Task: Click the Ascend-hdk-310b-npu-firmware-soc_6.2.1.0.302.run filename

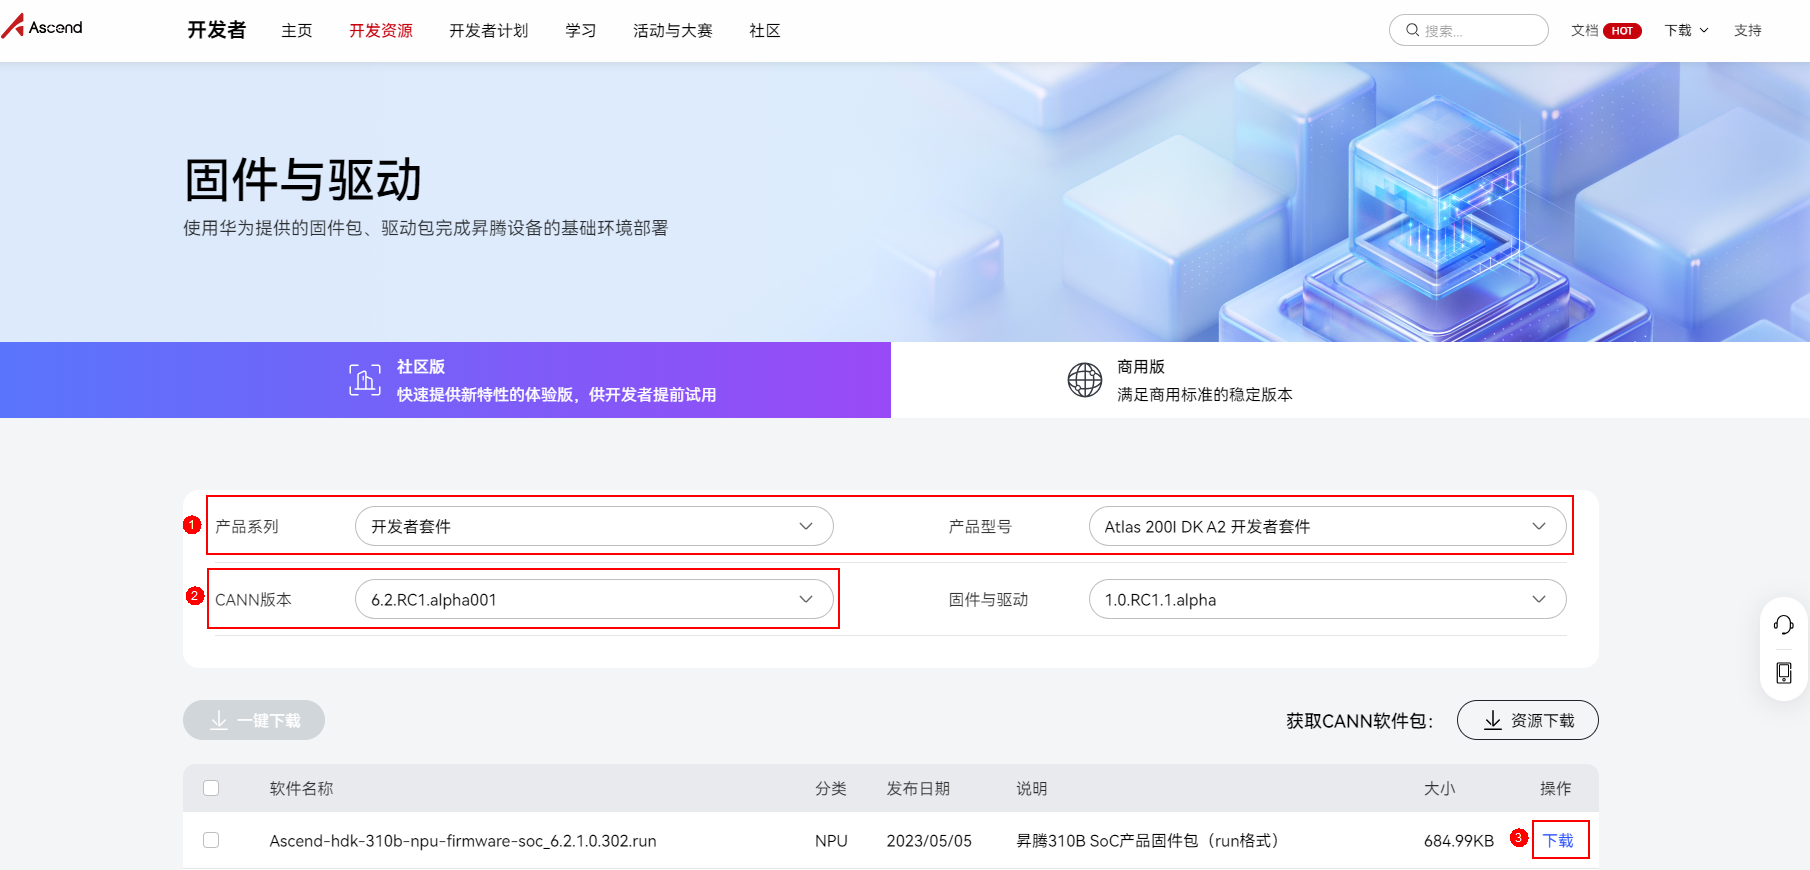Action: coord(463,841)
